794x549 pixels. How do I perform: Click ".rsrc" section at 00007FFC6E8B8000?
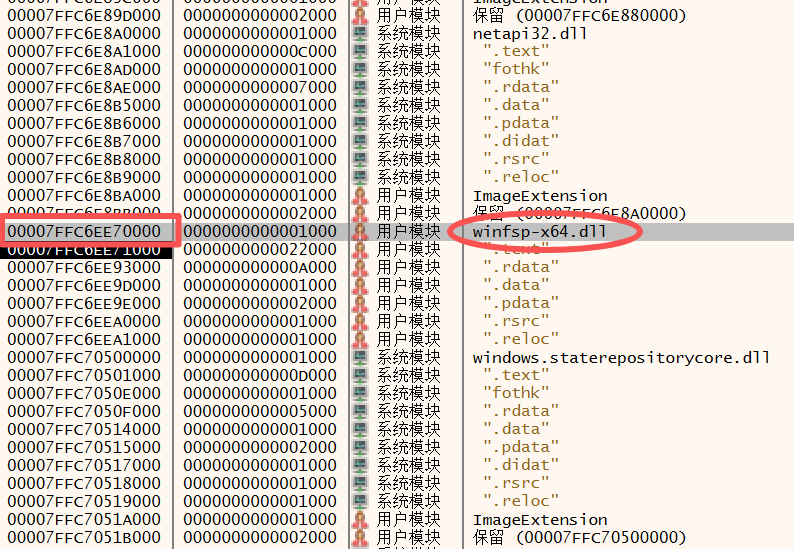click(x=515, y=159)
